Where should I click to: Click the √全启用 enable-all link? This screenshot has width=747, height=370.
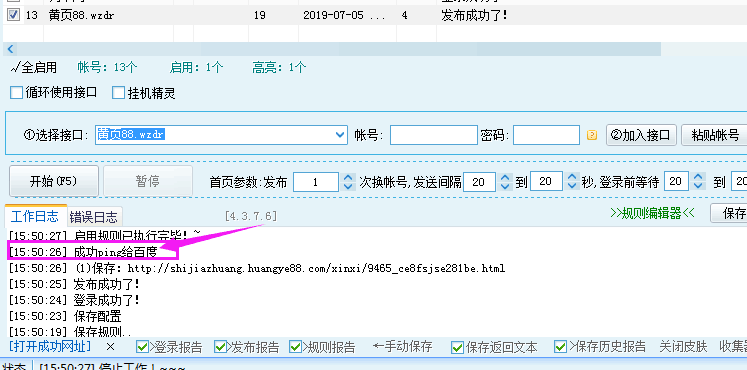33,68
